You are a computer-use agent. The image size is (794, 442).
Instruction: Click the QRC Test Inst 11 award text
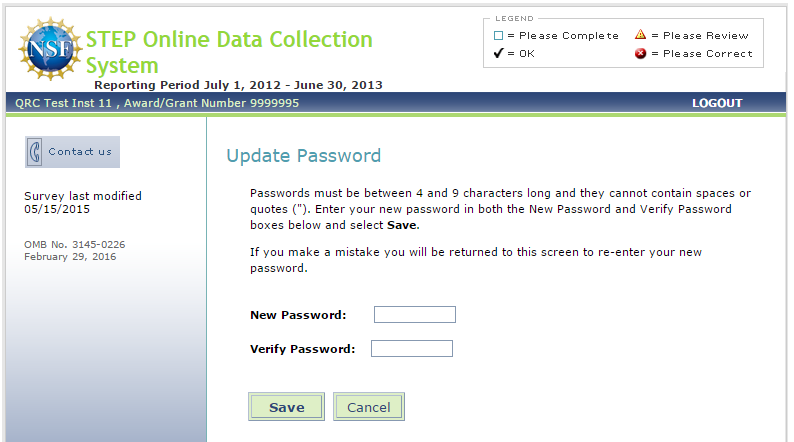pyautogui.click(x=156, y=103)
